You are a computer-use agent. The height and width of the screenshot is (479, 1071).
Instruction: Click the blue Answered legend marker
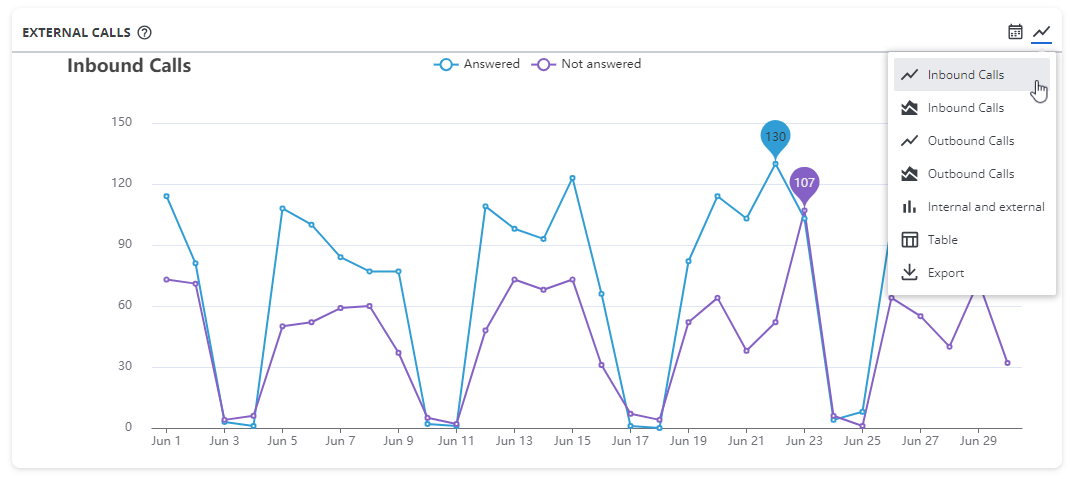[x=445, y=64]
